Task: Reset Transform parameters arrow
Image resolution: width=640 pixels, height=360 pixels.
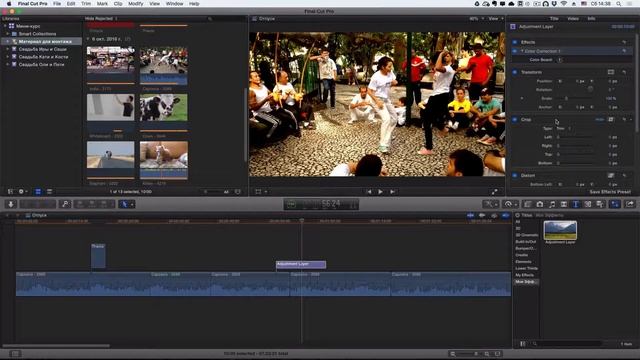Action: pyautogui.click(x=624, y=72)
